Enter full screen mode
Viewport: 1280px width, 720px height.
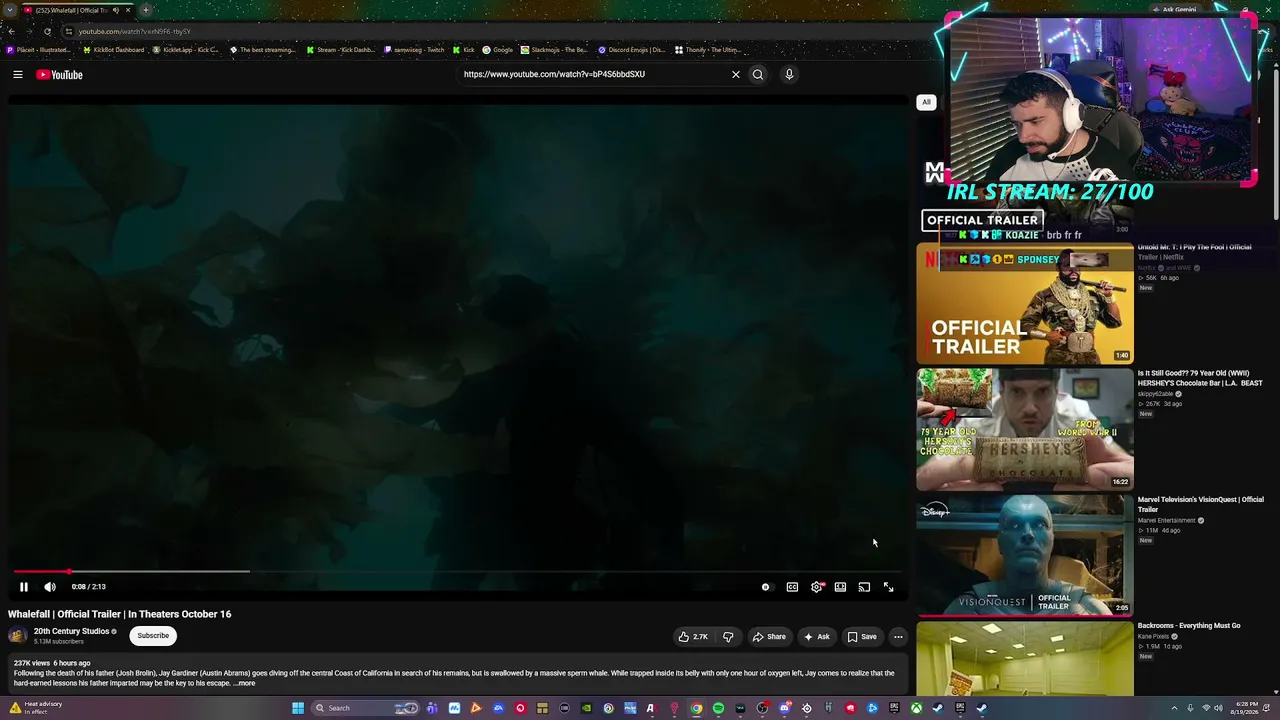(888, 587)
